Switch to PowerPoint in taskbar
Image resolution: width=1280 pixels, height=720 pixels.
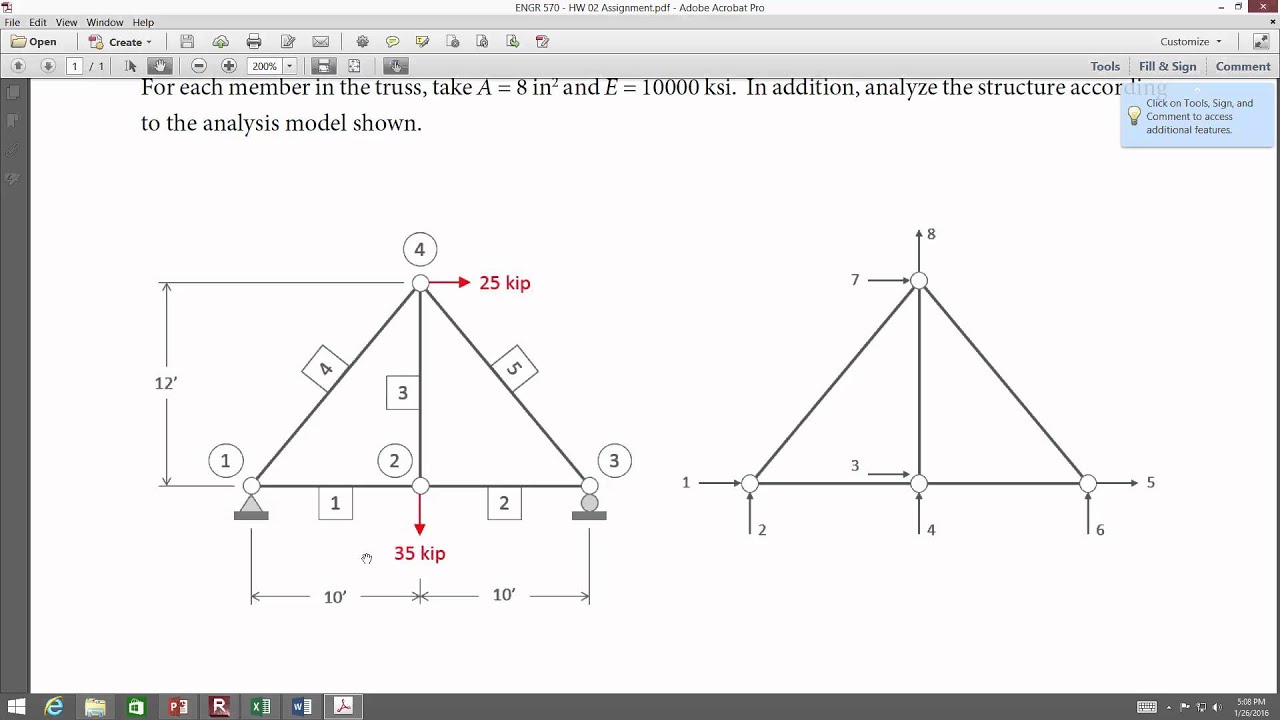tap(178, 707)
